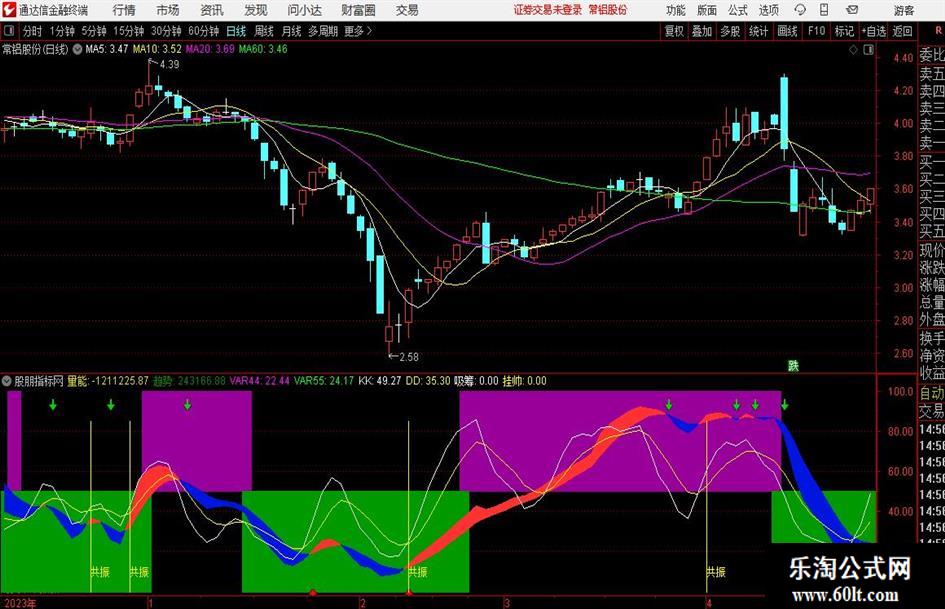Click the MA10: 3.52 indicator value
This screenshot has width=945, height=609.
click(x=157, y=49)
